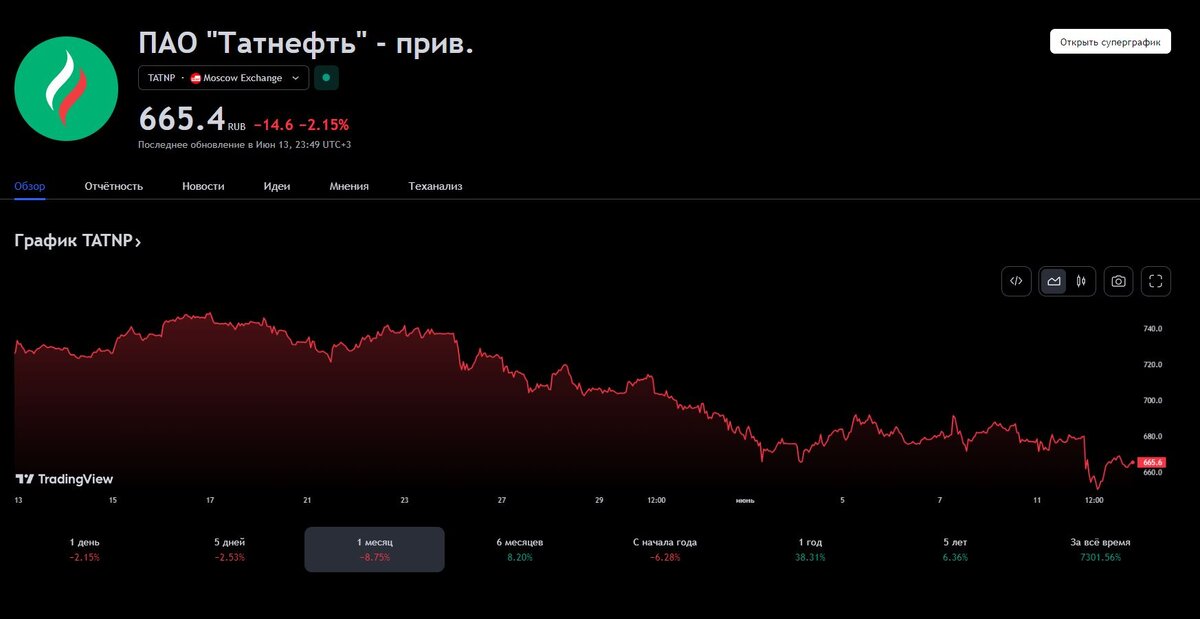Switch to the Мнения tab
The image size is (1200, 619).
[348, 186]
